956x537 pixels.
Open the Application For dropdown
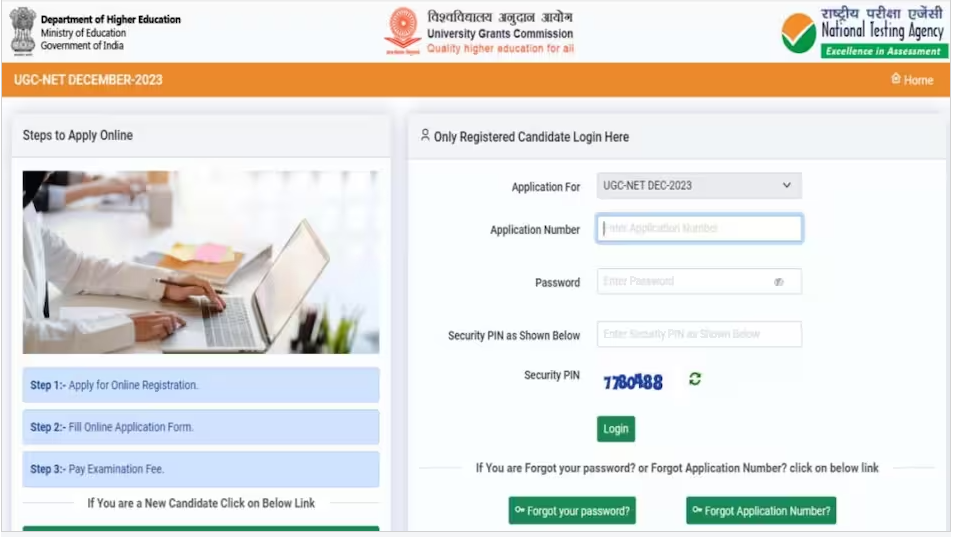pos(699,185)
